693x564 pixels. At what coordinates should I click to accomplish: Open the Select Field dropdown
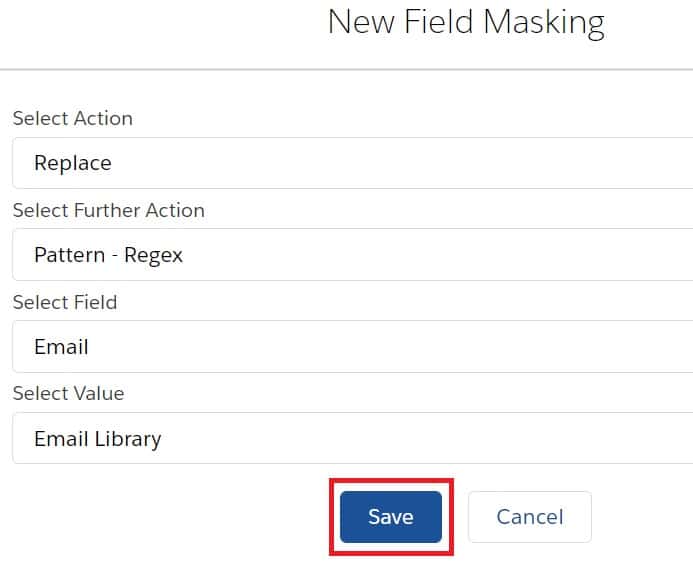(350, 347)
